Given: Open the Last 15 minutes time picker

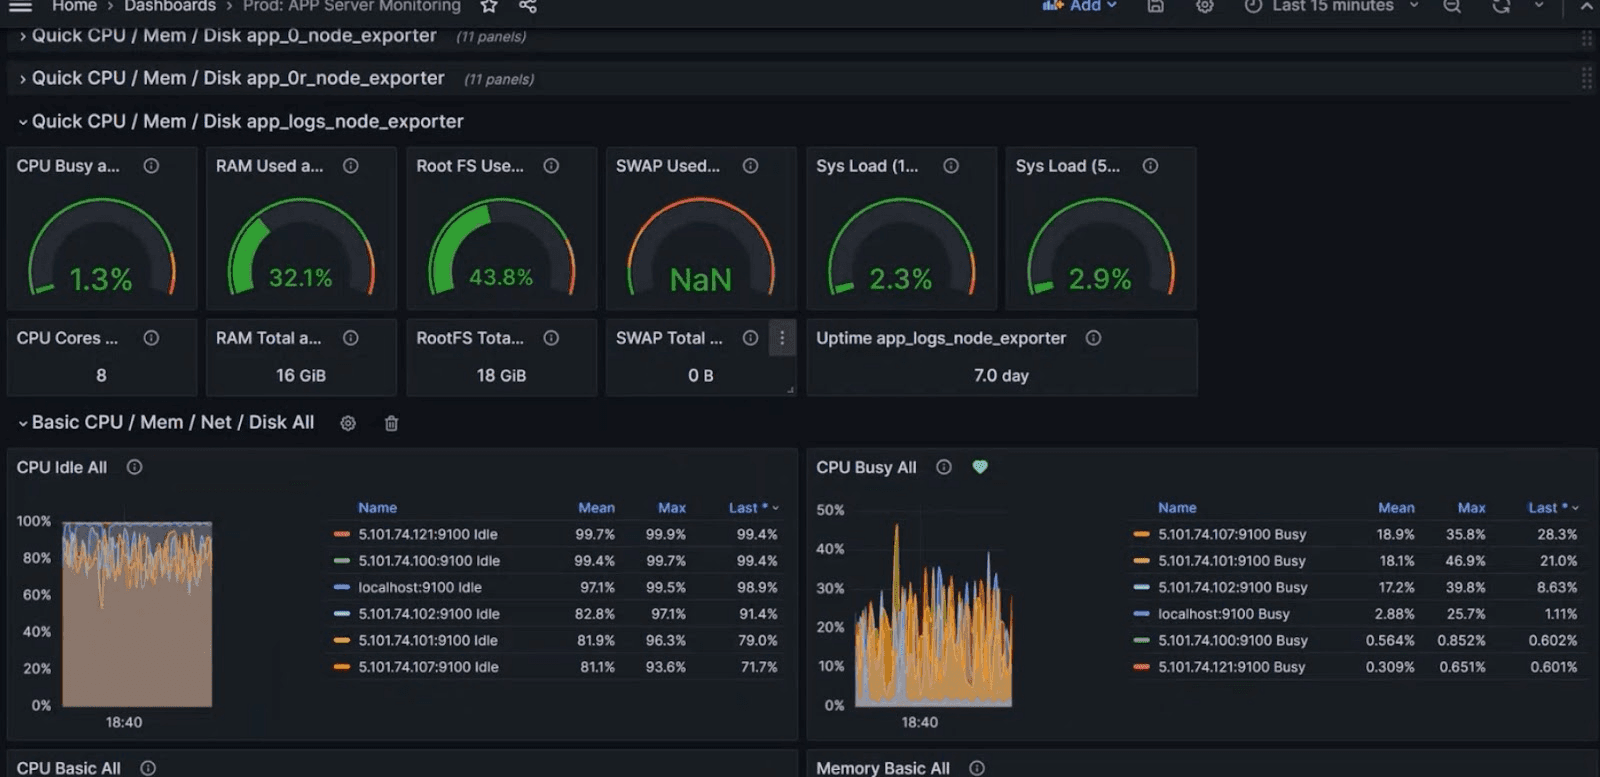Looking at the screenshot, I should (1332, 7).
